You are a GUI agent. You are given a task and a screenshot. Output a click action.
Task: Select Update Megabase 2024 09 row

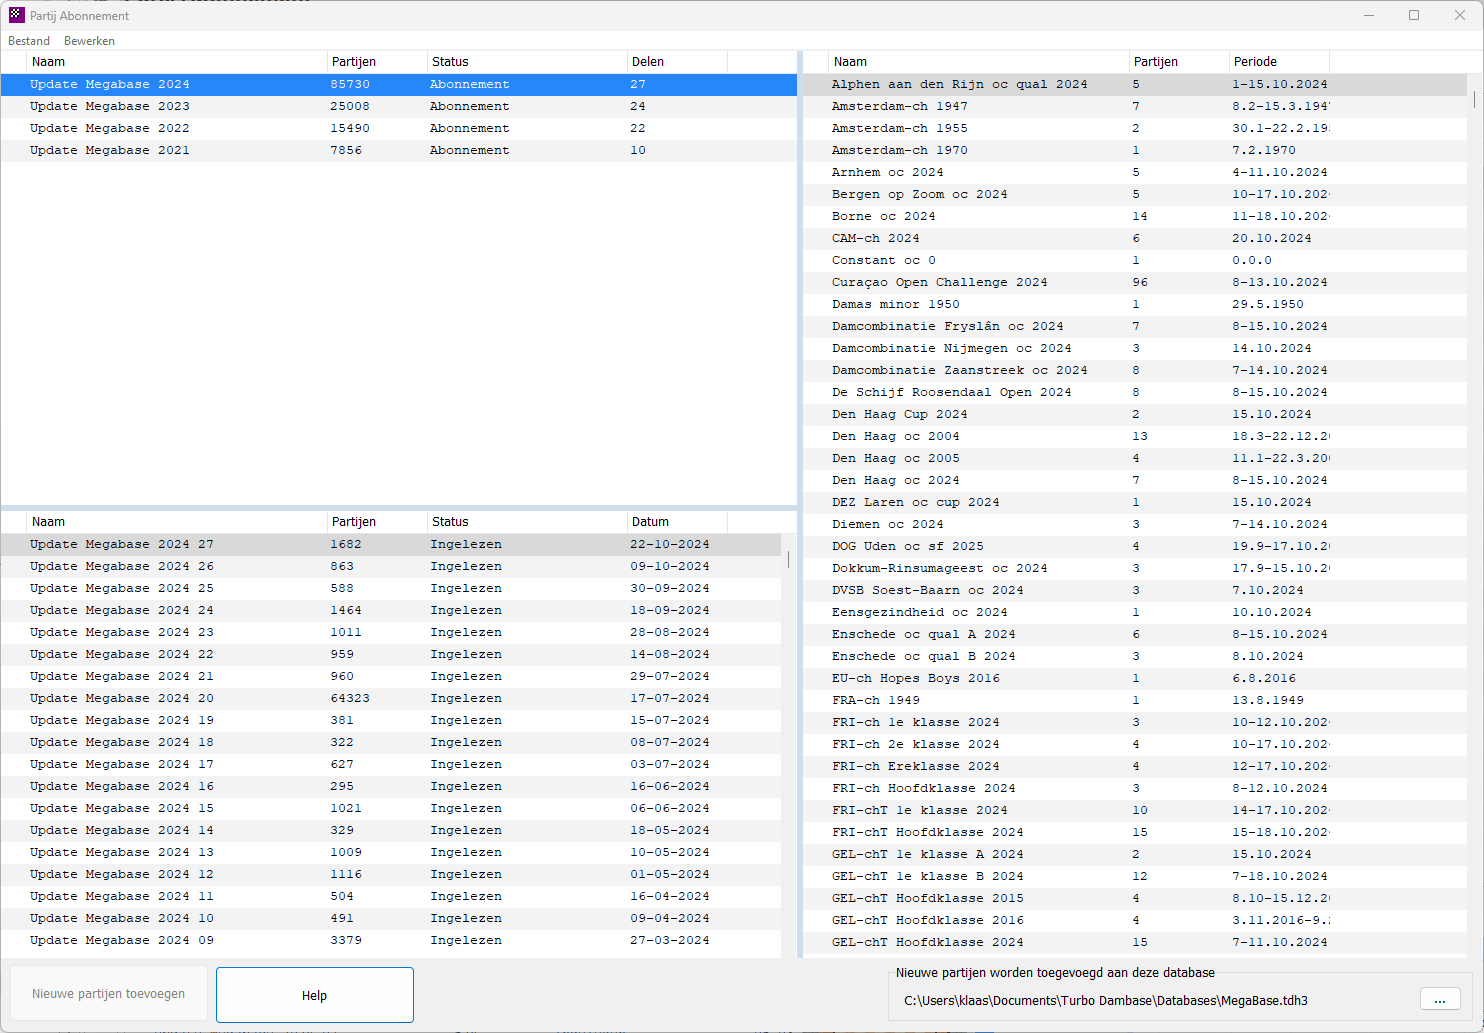[391, 941]
